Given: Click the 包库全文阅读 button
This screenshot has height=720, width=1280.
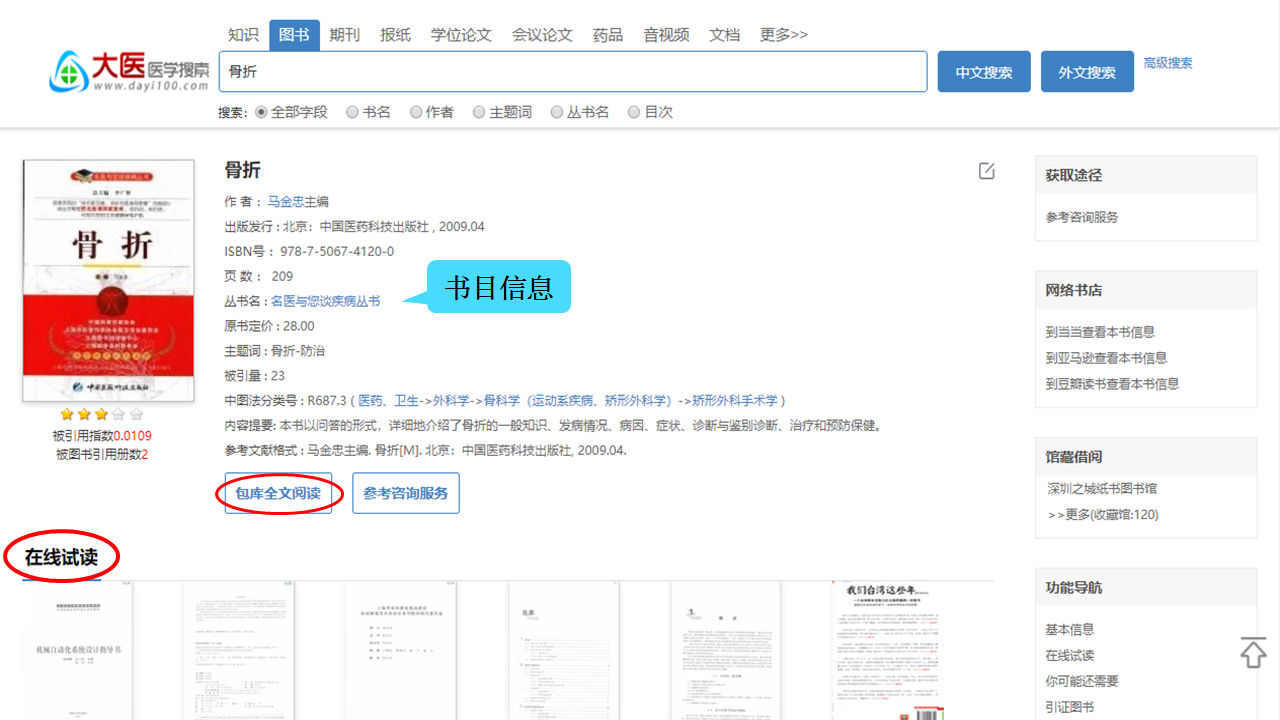Looking at the screenshot, I should [278, 493].
